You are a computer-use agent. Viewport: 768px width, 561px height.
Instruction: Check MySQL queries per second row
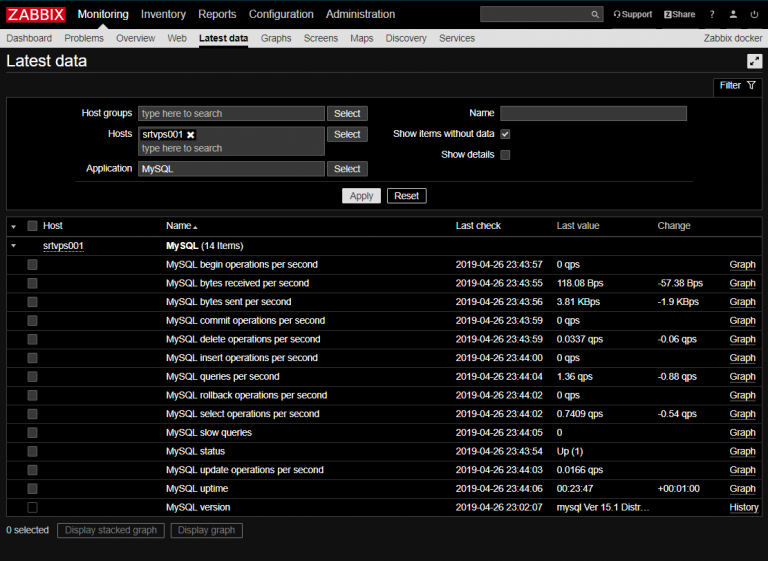pyautogui.click(x=32, y=377)
